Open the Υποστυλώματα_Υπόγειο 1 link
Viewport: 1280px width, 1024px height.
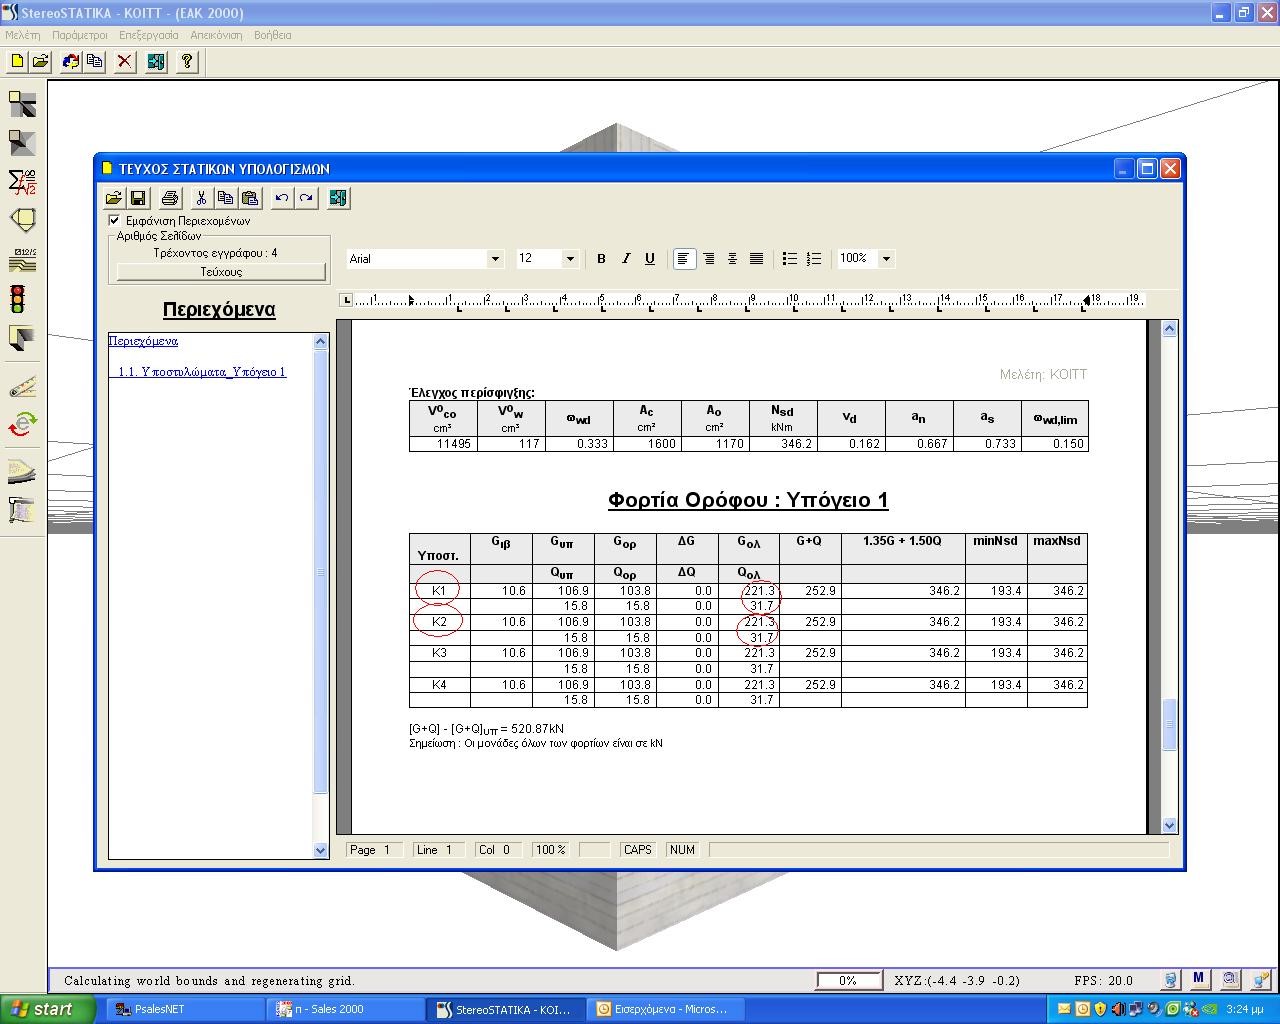(202, 372)
